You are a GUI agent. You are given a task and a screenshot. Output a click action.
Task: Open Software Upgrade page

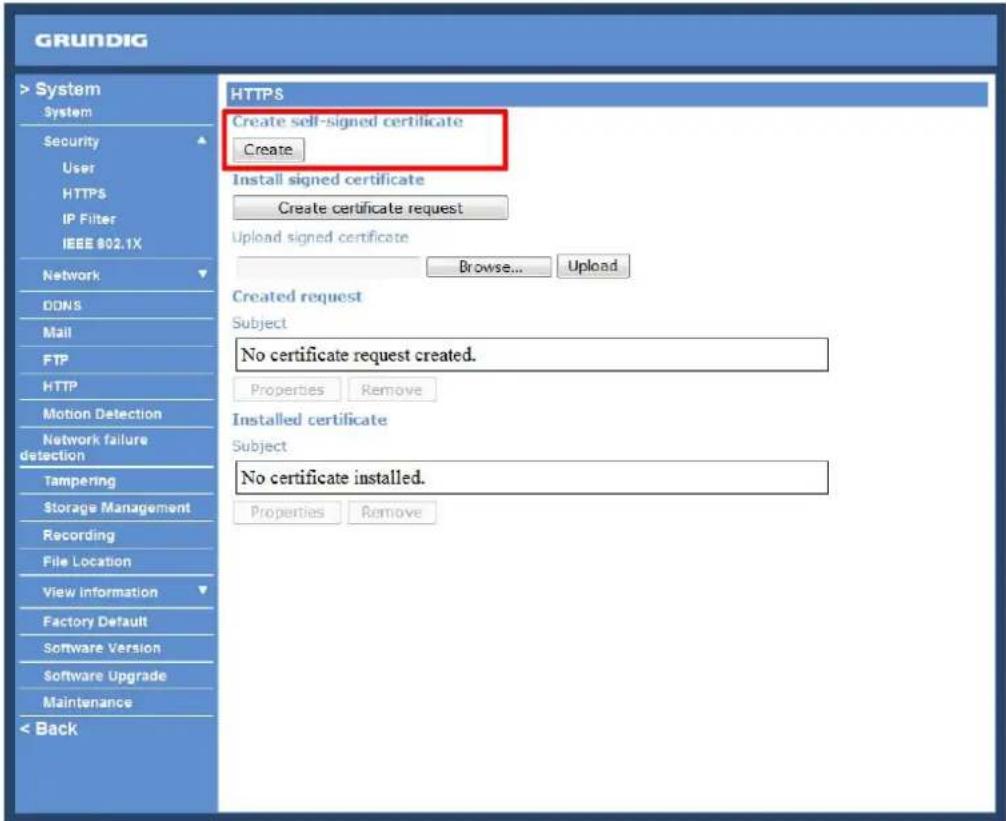point(105,676)
